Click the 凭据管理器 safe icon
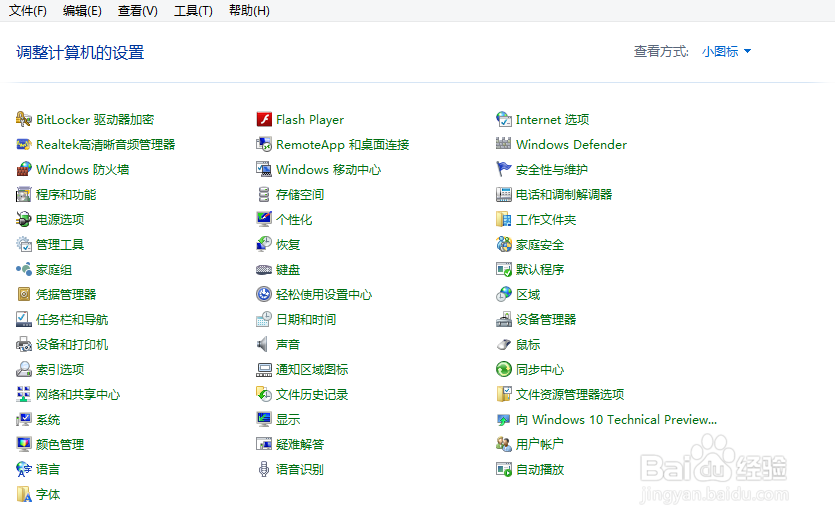 23,295
